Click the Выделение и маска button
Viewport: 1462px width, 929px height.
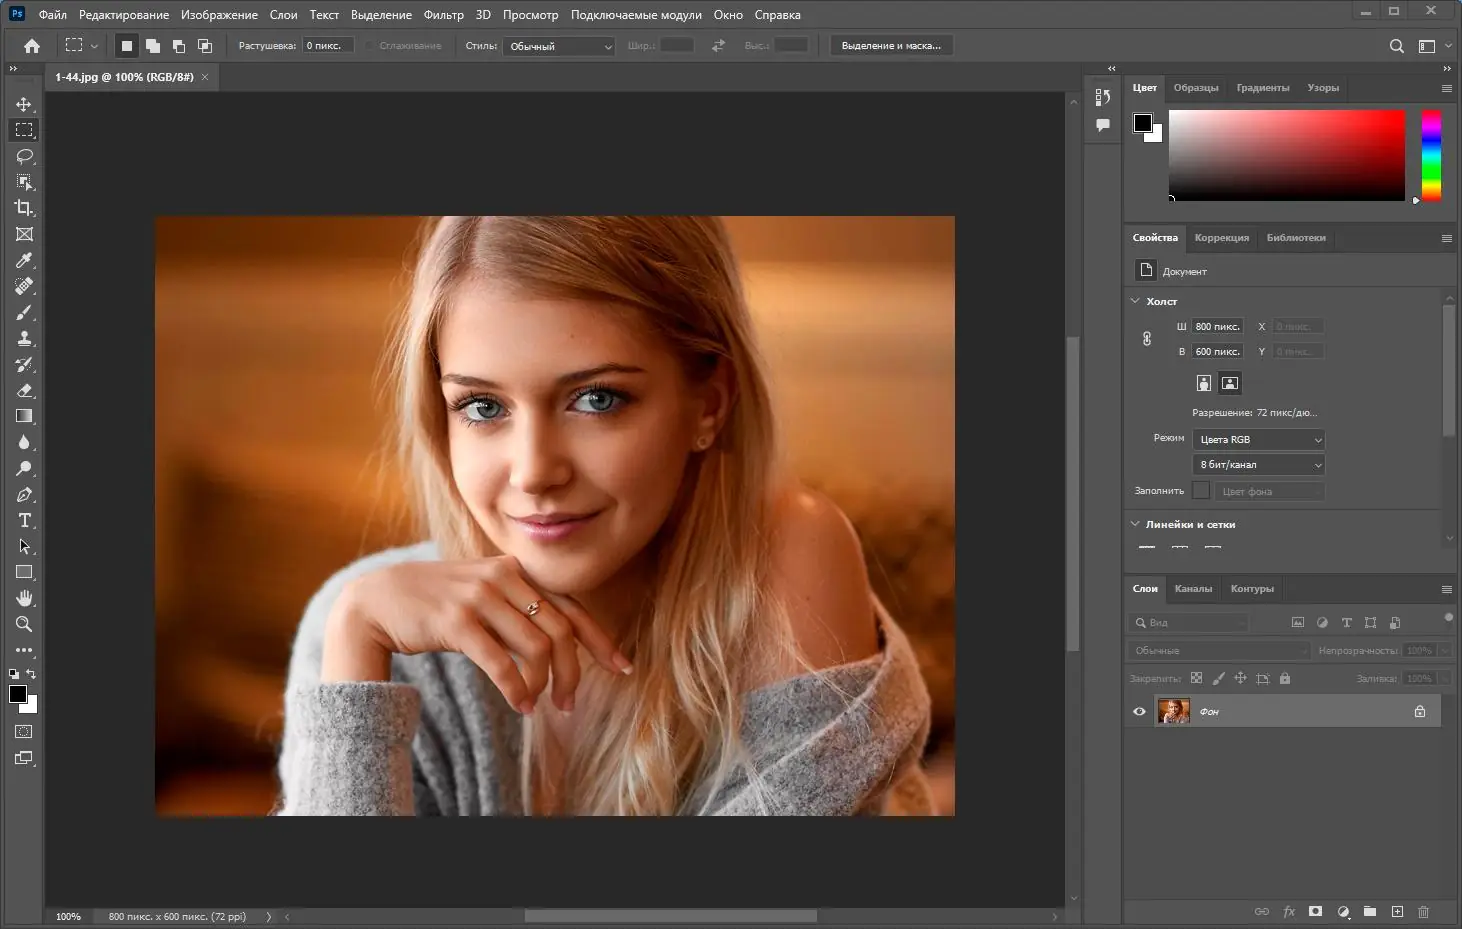pyautogui.click(x=891, y=45)
